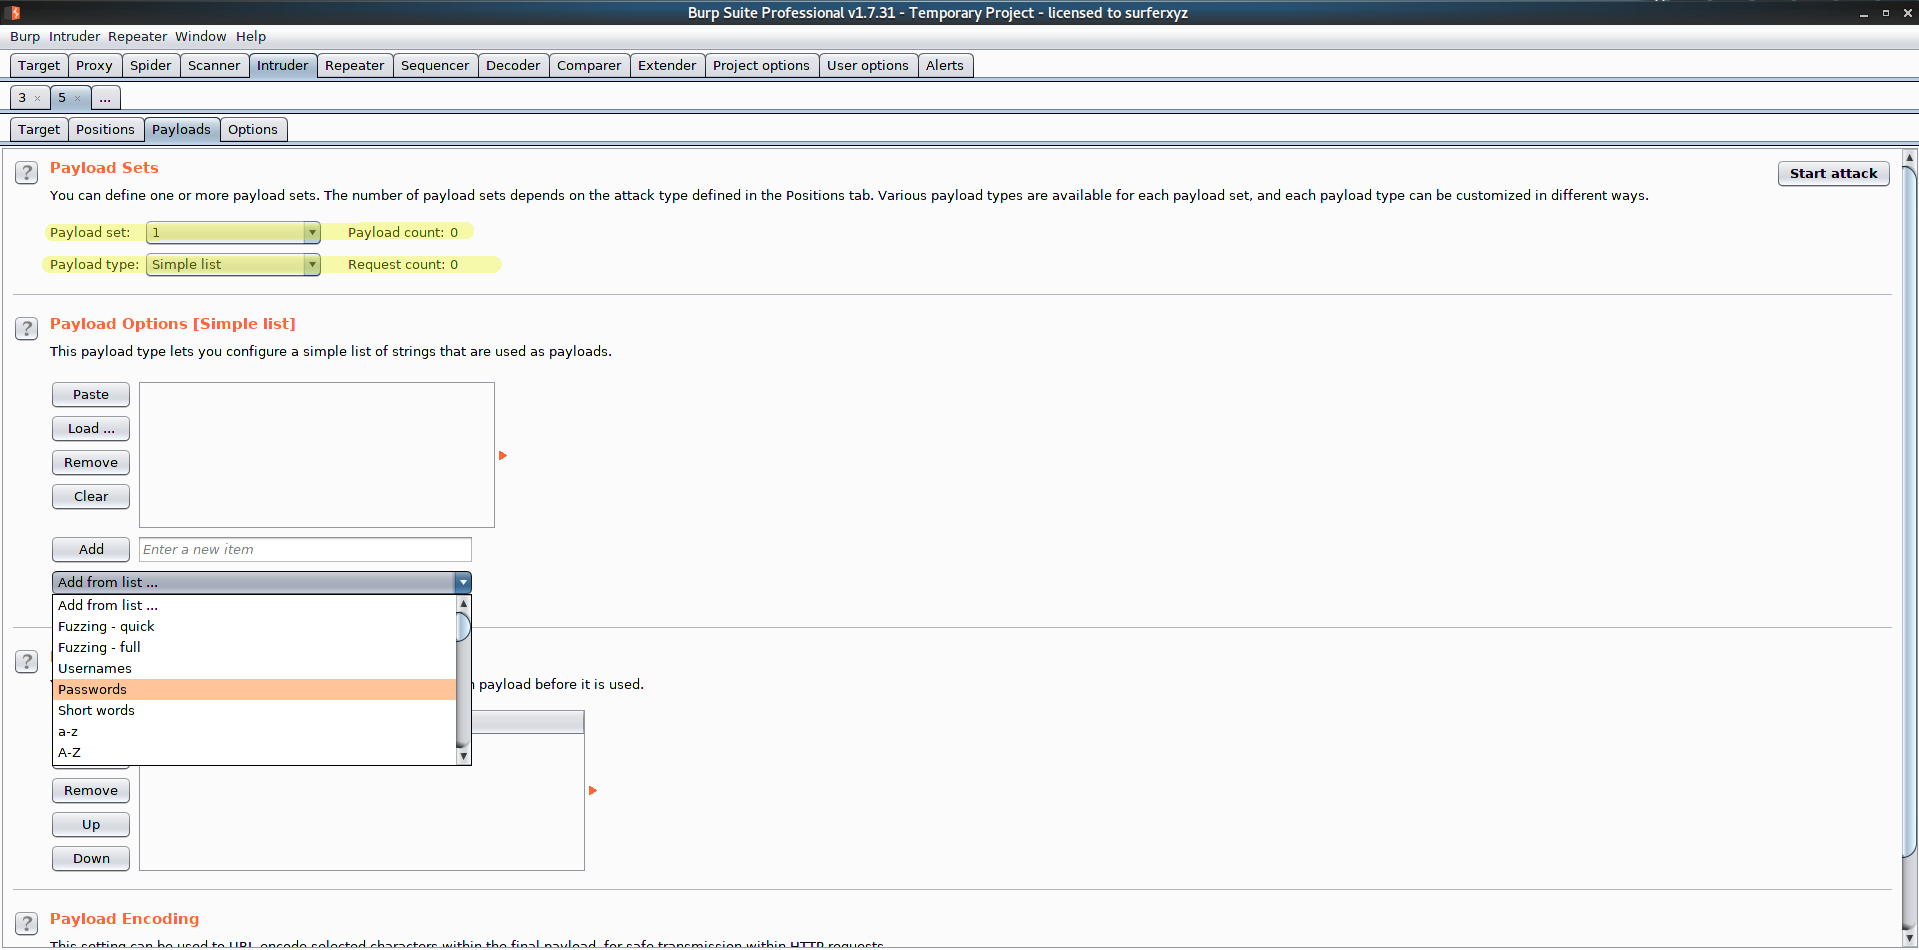Select Fuzzing - quick from list

(x=254, y=626)
